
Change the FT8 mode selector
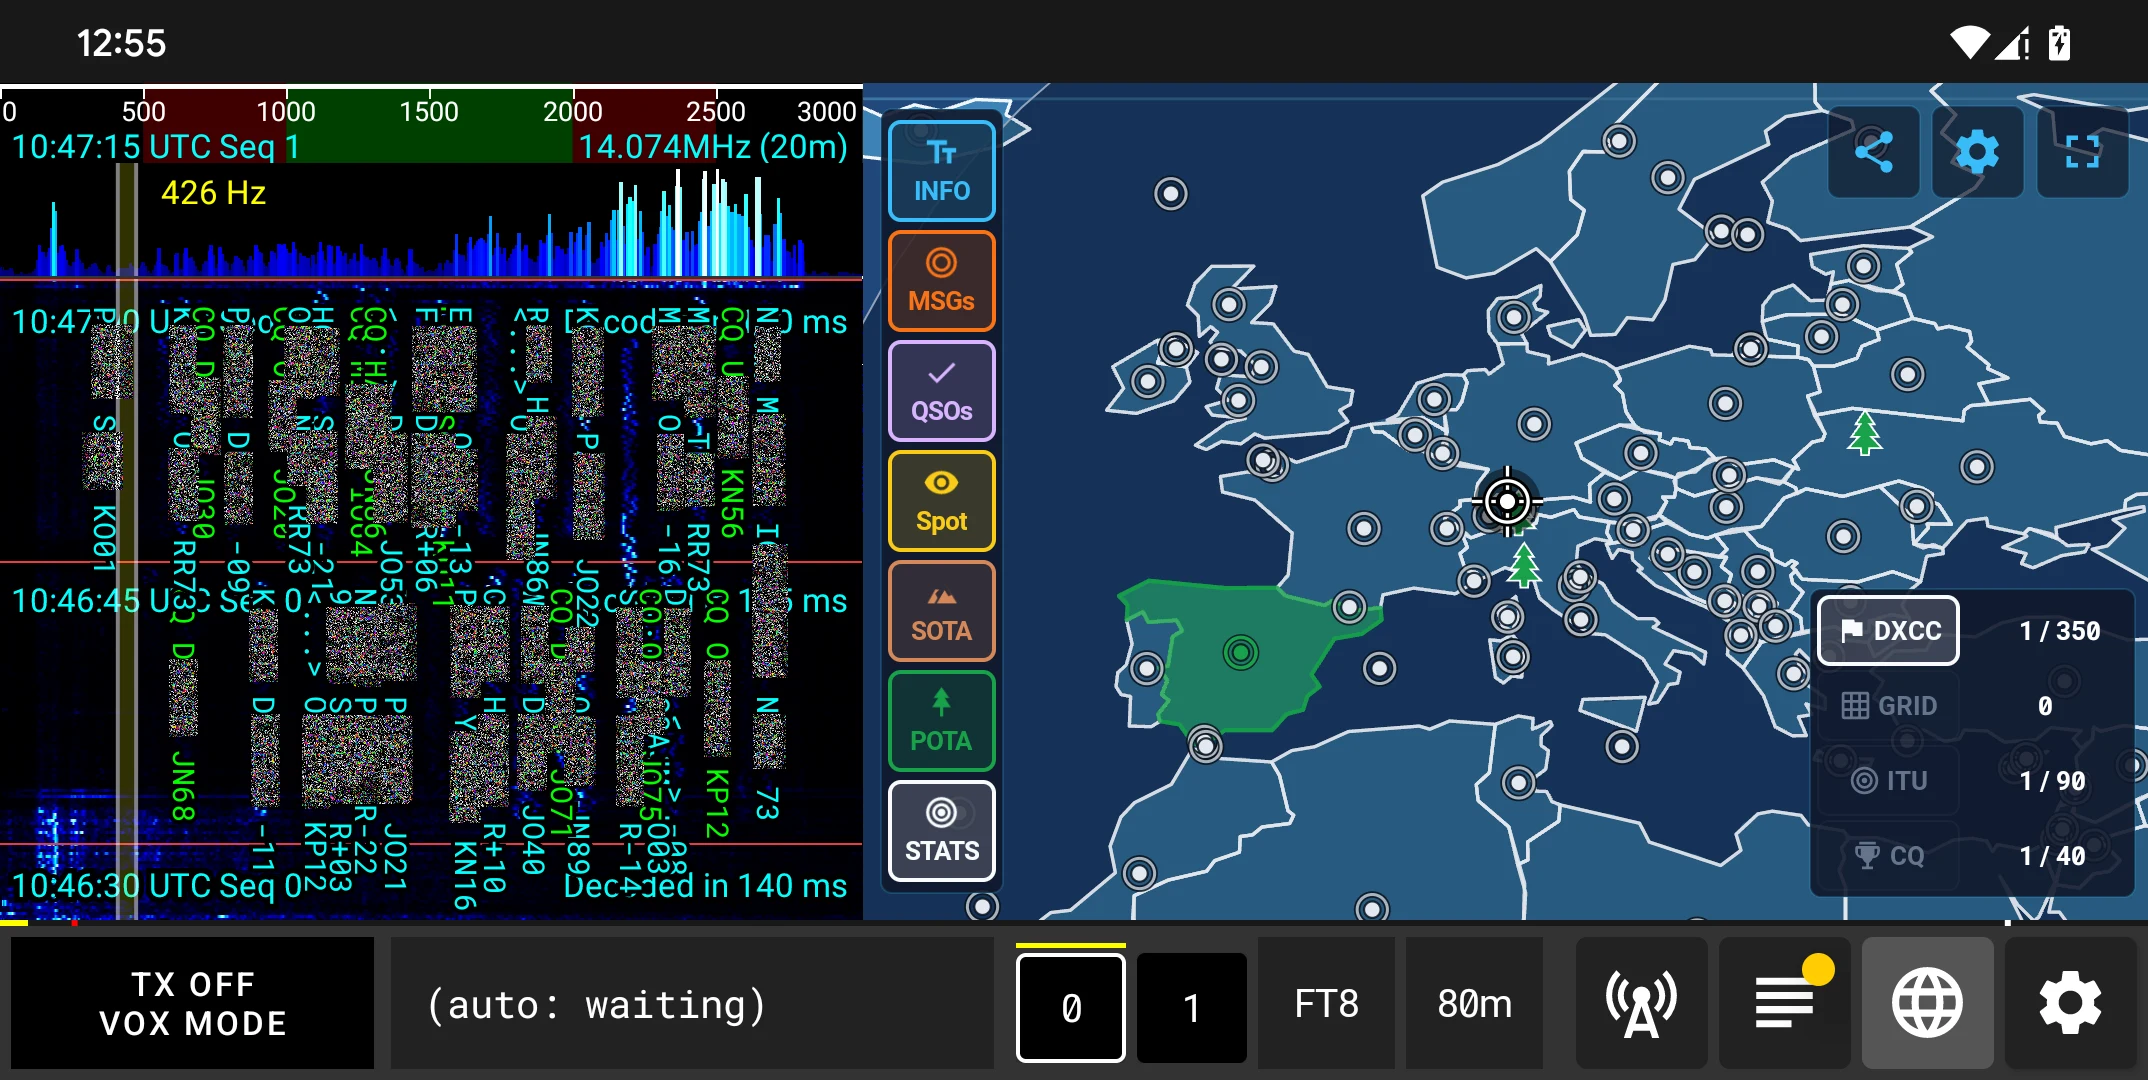1326,1003
